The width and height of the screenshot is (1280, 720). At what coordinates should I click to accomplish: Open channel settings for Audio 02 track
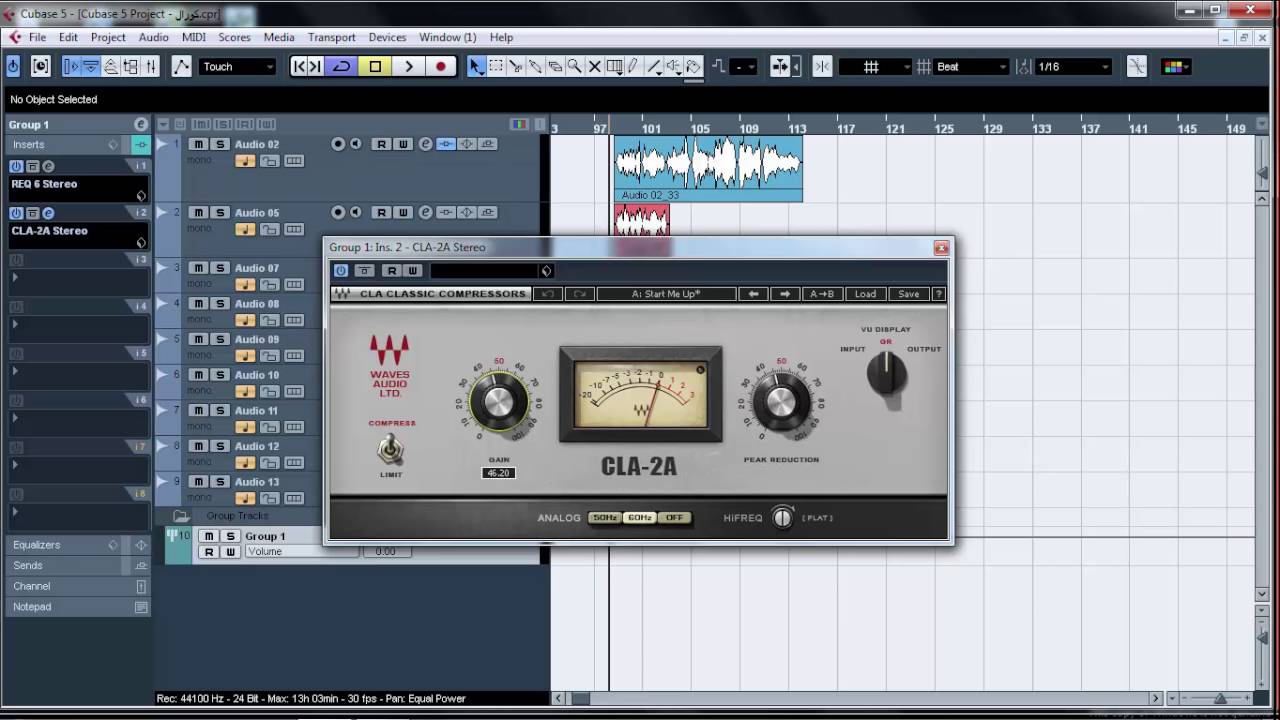425,144
